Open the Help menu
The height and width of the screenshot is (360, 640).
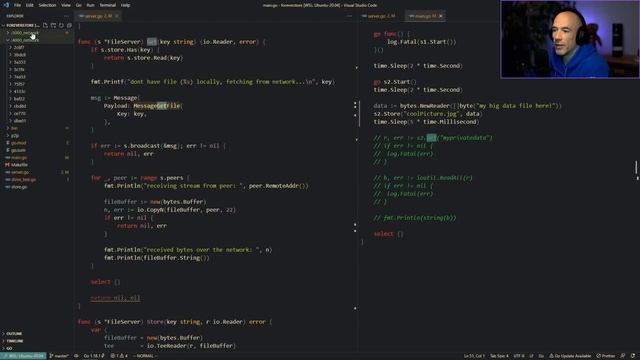click(125, 5)
